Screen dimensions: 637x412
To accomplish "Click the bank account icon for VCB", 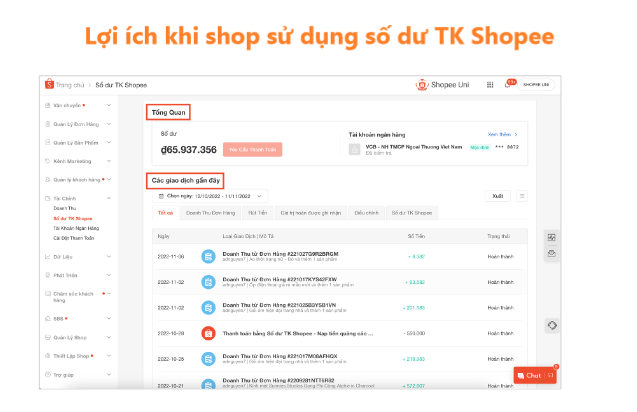I will coord(354,150).
